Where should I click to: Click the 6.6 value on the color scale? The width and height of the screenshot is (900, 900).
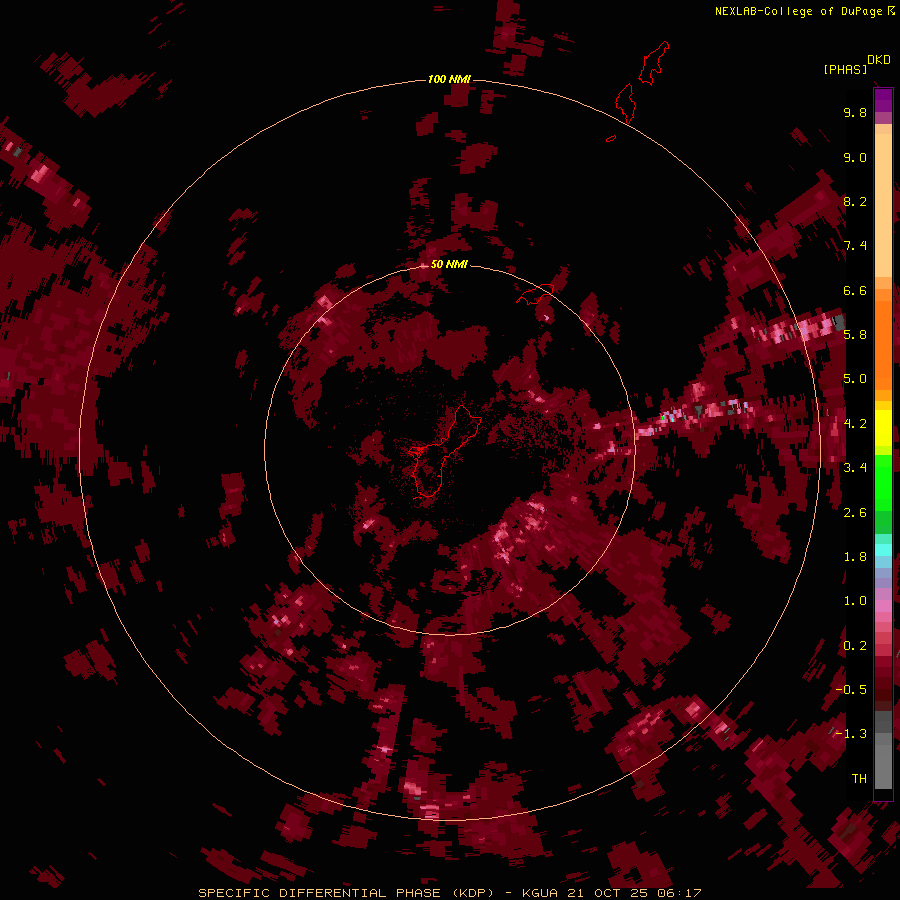(x=855, y=290)
